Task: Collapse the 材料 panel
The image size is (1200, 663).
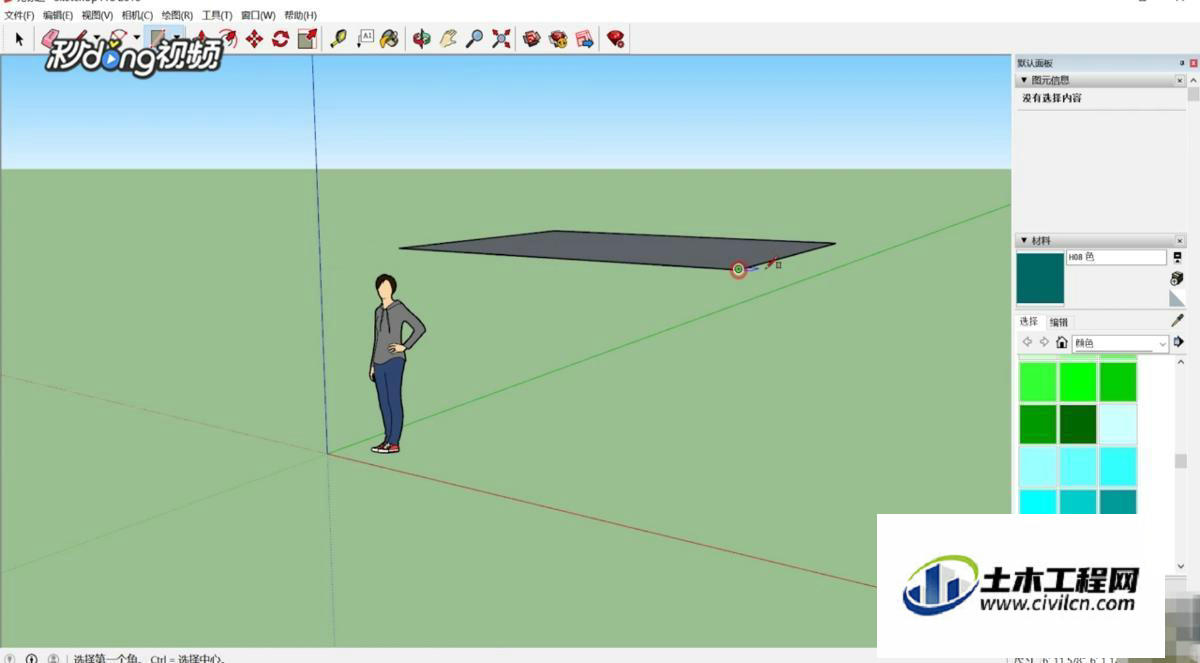Action: point(1024,241)
